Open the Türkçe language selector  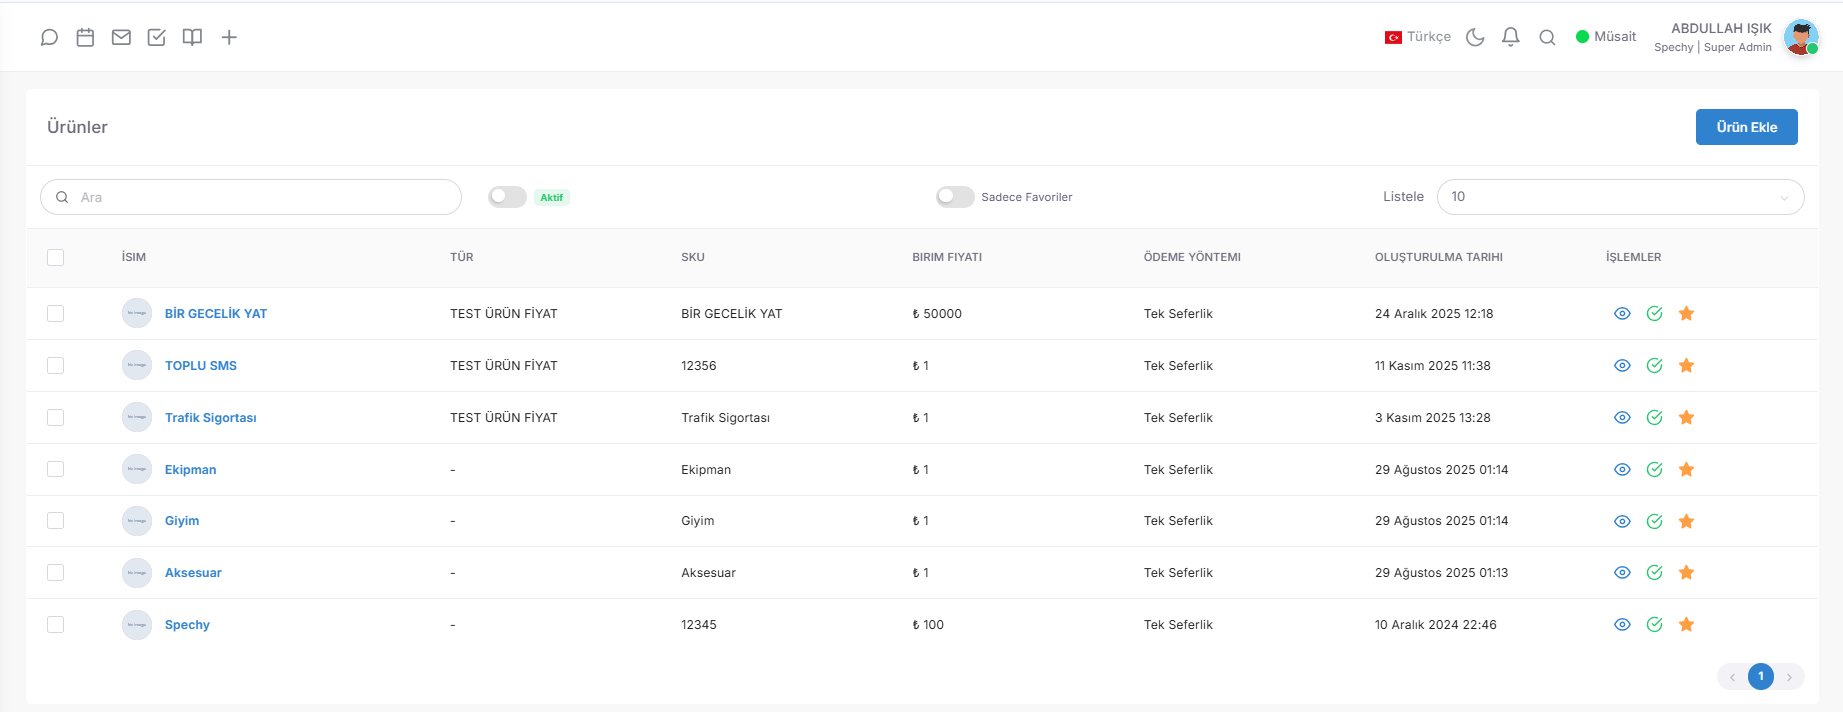1418,37
